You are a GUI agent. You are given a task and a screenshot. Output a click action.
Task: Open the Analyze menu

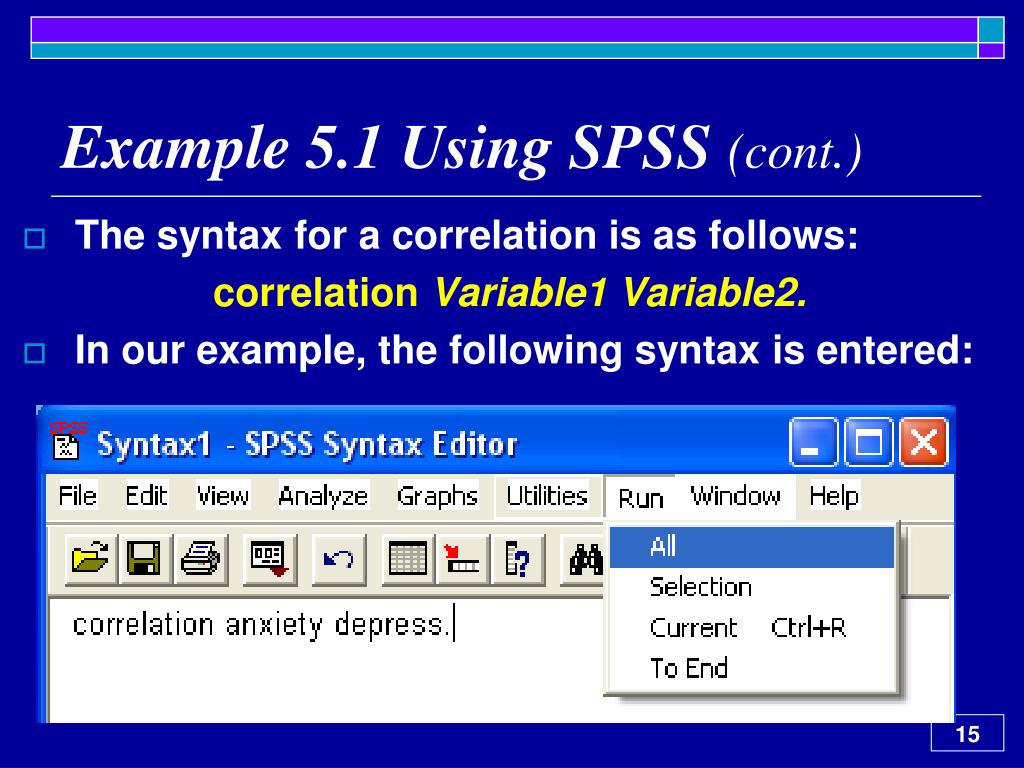click(x=323, y=496)
